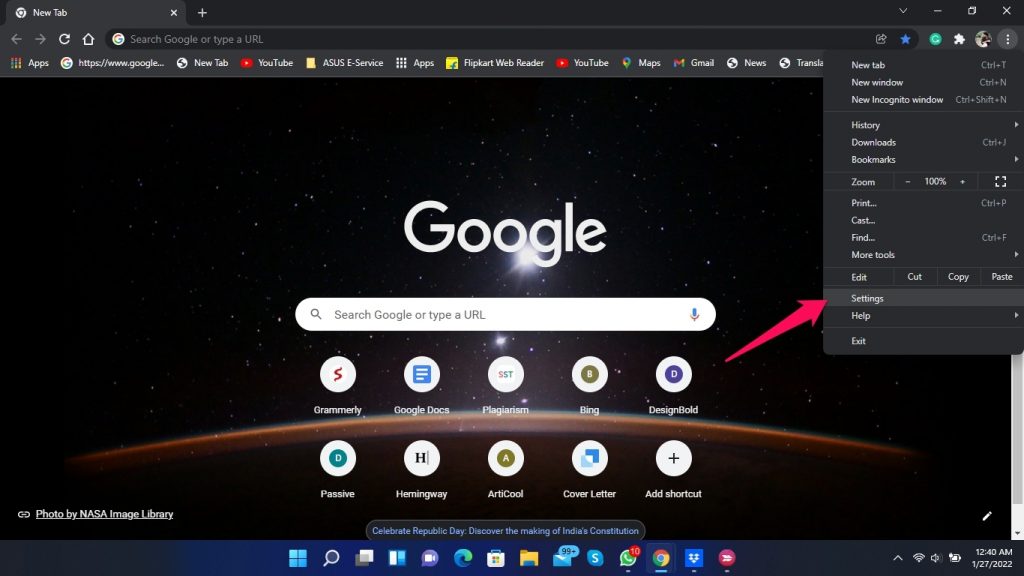The width and height of the screenshot is (1024, 576).
Task: Select Cast… in the menu
Action: click(x=923, y=220)
